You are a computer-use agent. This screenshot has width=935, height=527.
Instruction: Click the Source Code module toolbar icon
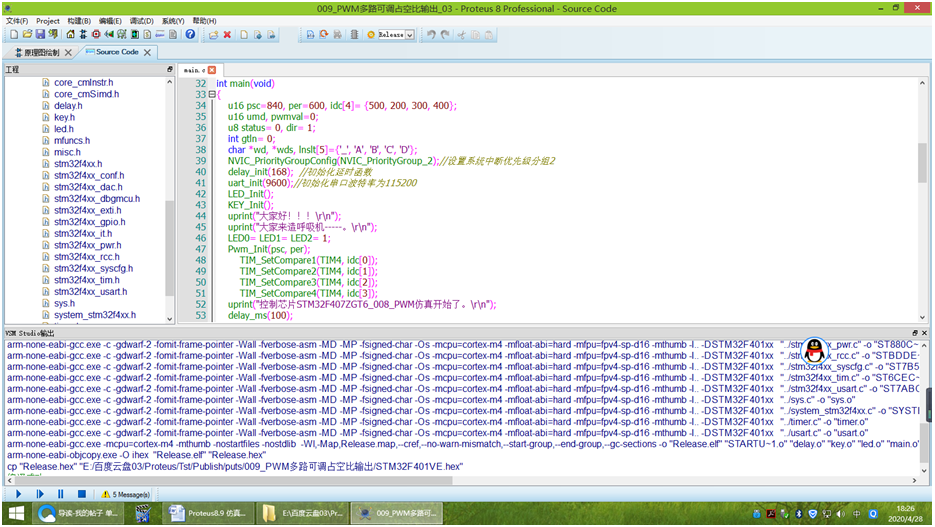pyautogui.click(x=160, y=35)
